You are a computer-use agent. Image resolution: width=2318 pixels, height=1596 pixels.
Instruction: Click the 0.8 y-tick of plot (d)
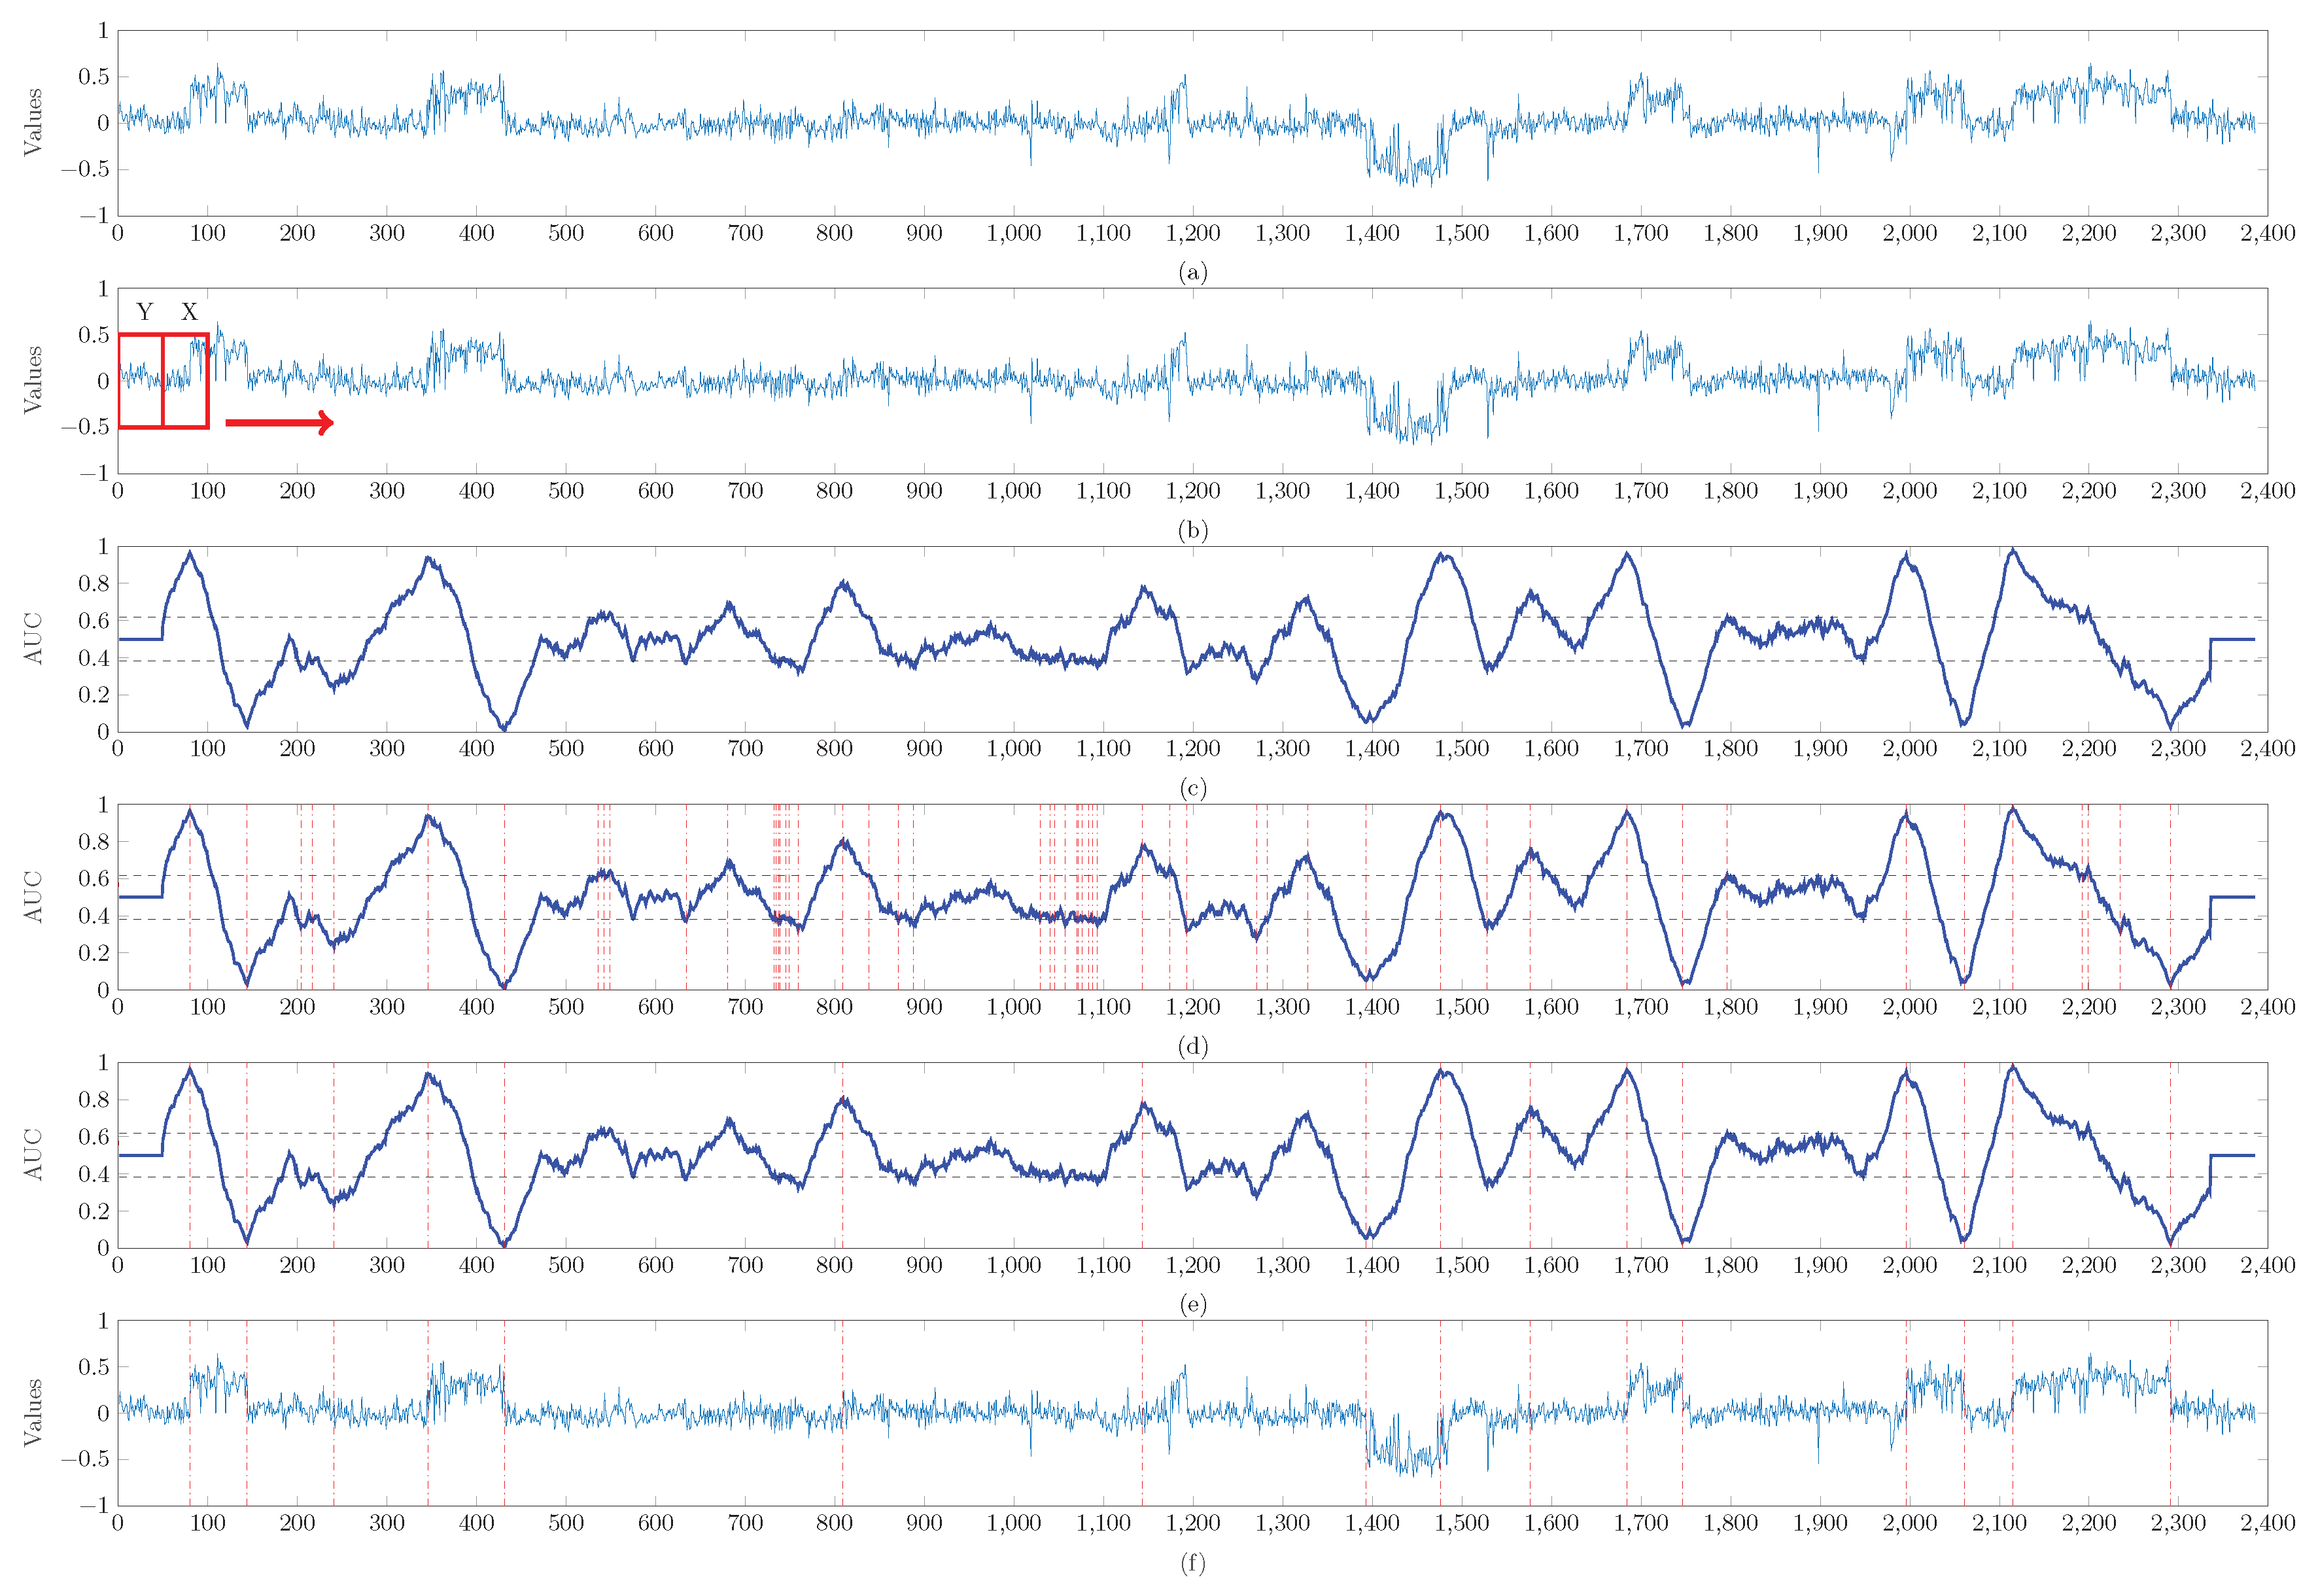94,842
